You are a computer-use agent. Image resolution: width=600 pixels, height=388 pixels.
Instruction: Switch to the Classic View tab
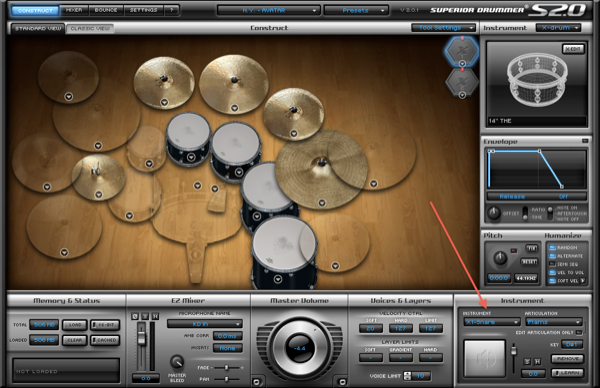point(90,28)
